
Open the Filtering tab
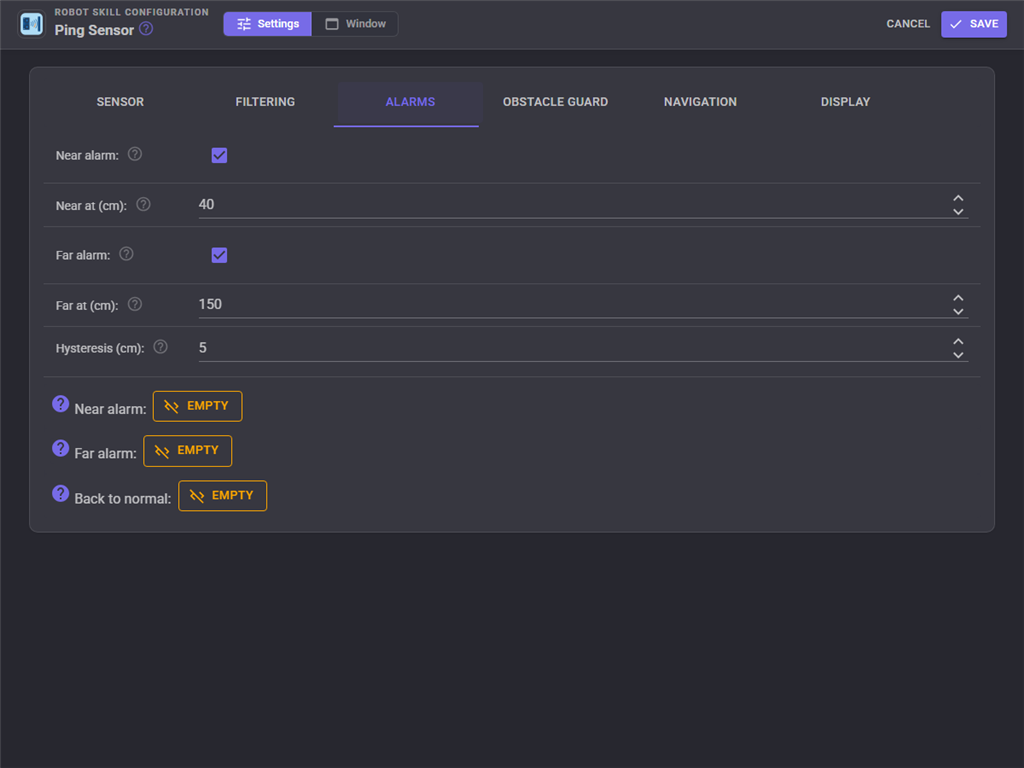coord(265,103)
